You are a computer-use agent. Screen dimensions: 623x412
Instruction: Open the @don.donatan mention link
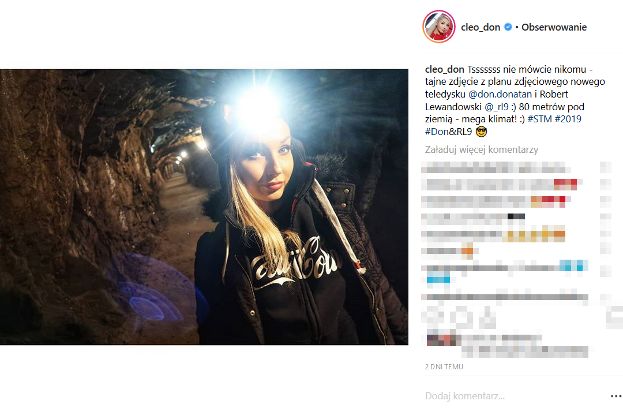[498, 94]
